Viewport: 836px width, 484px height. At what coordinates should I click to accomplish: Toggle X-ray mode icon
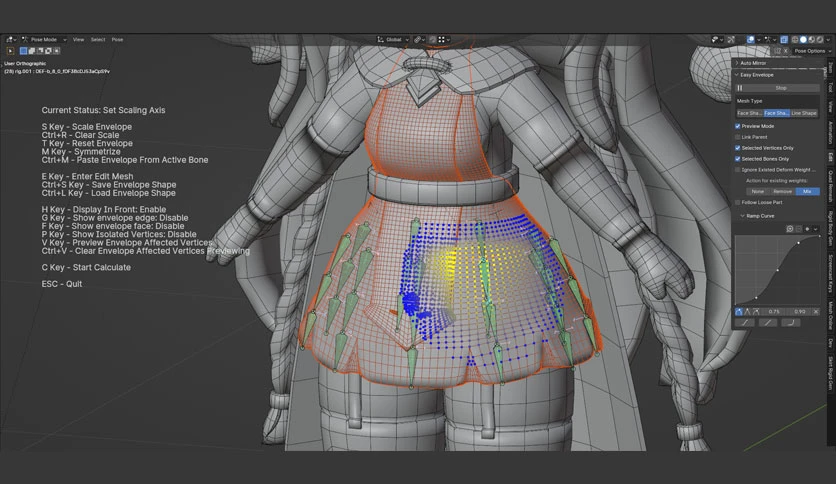pos(784,40)
